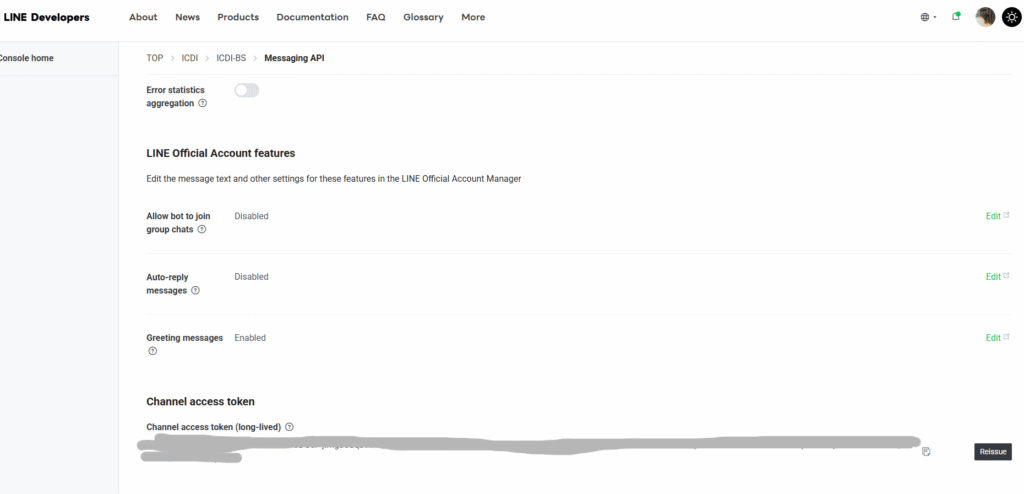Open the notifications icon in header
The image size is (1024, 494).
(x=957, y=17)
